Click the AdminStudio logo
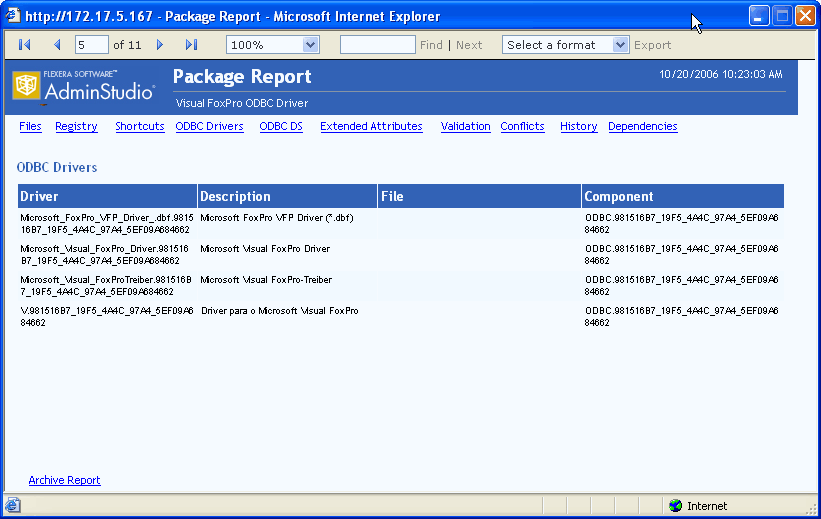Screen dimensions: 821x519 84,85
